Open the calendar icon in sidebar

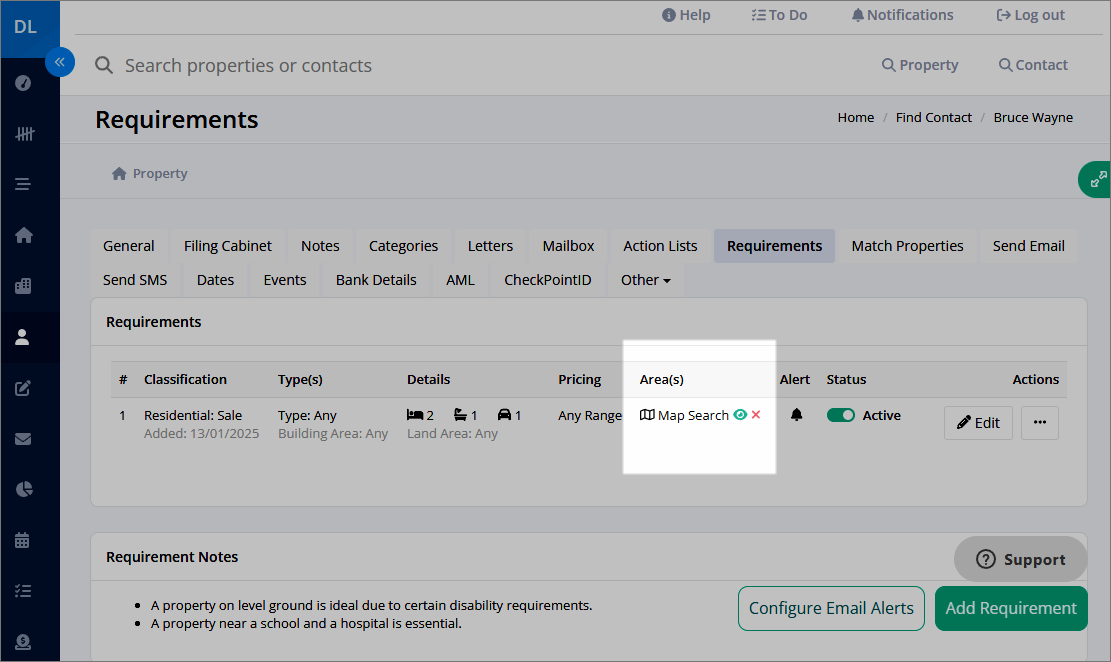(23, 540)
